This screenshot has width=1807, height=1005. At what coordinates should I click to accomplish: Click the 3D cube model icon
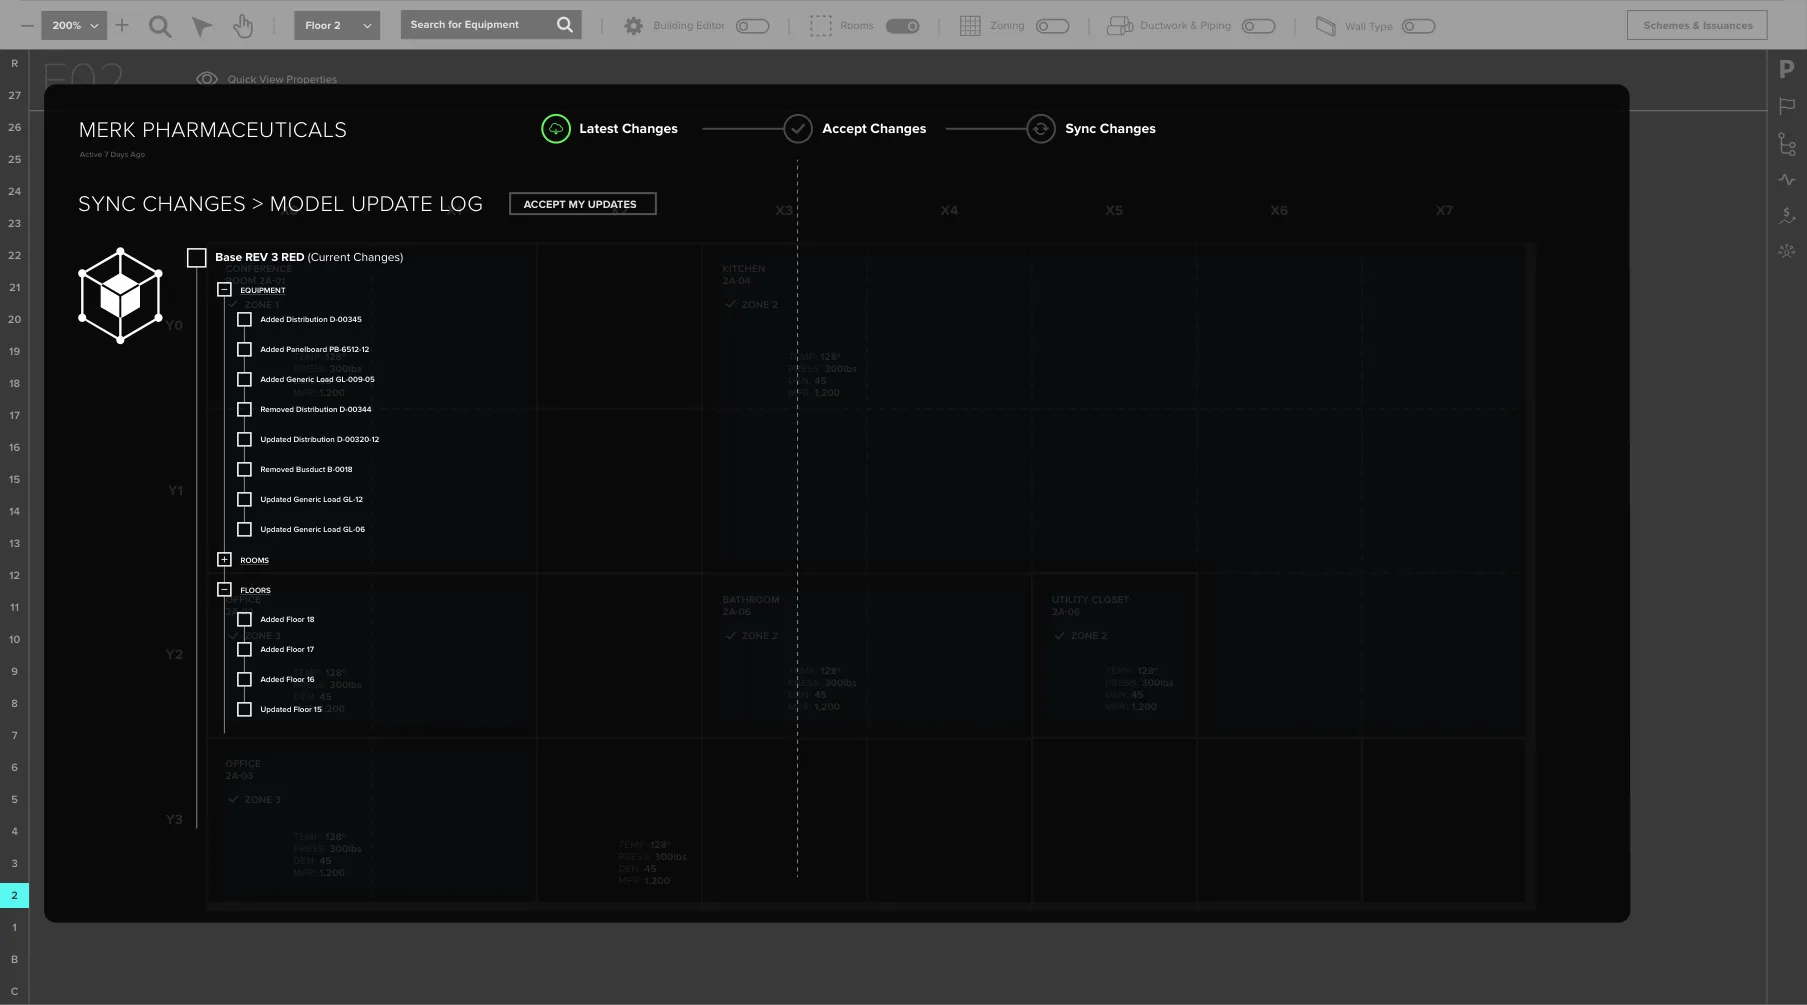coord(120,296)
